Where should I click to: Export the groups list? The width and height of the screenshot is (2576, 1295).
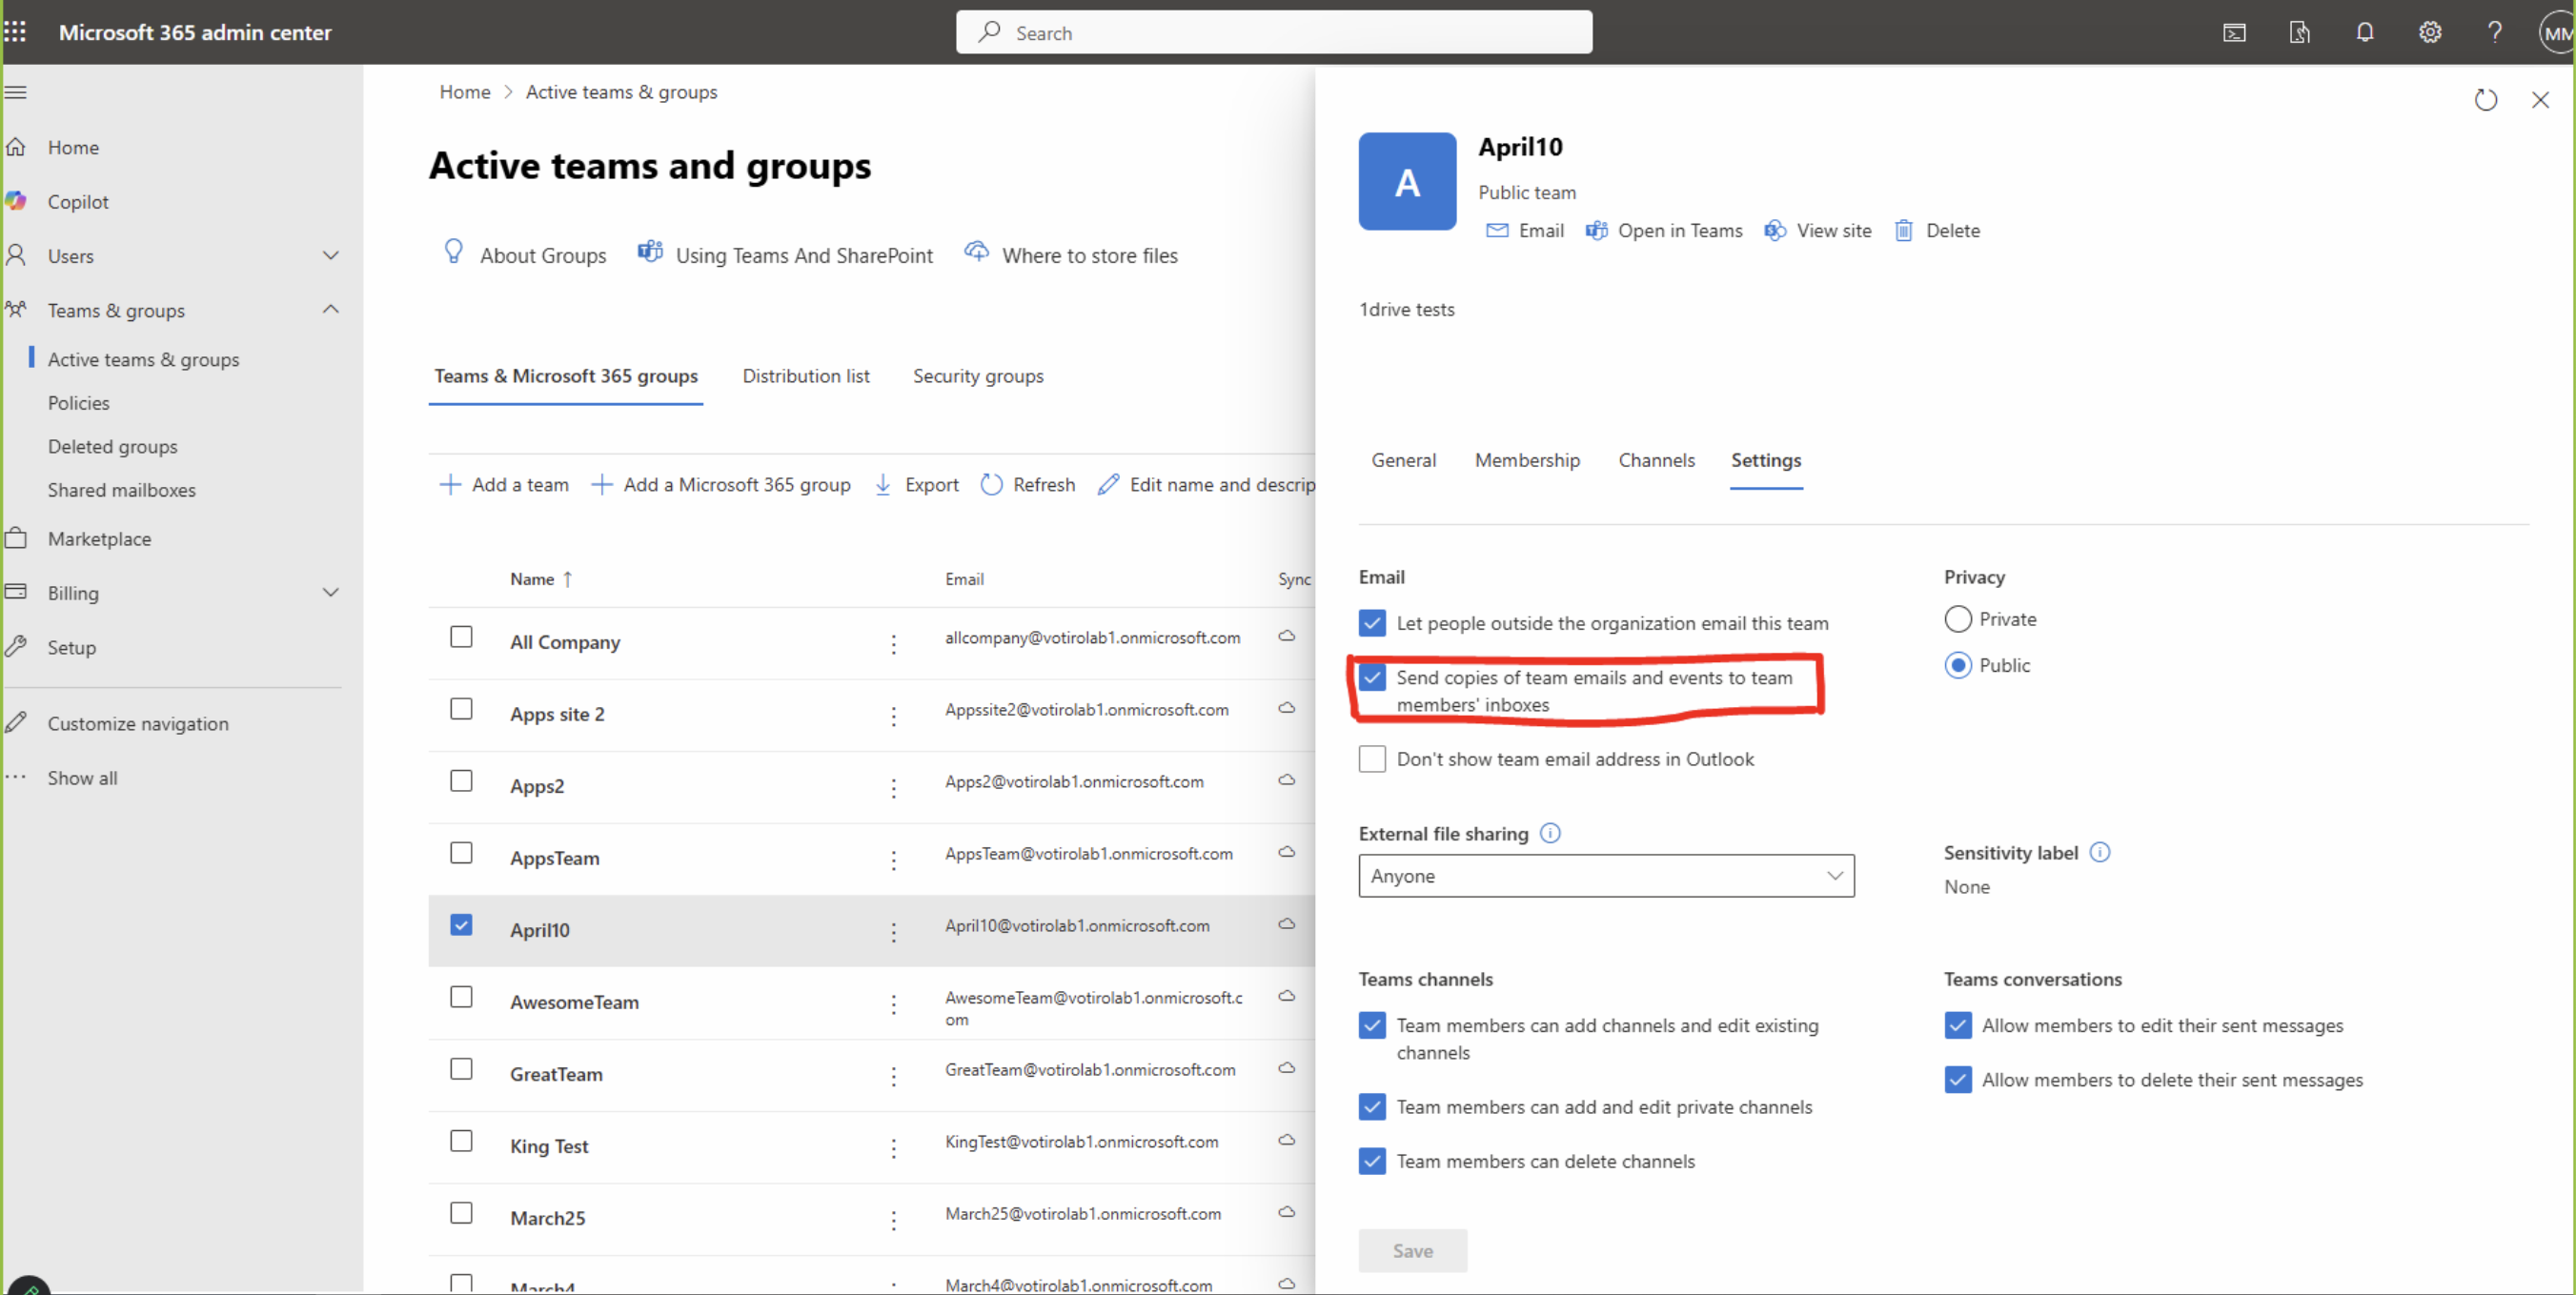(x=916, y=485)
